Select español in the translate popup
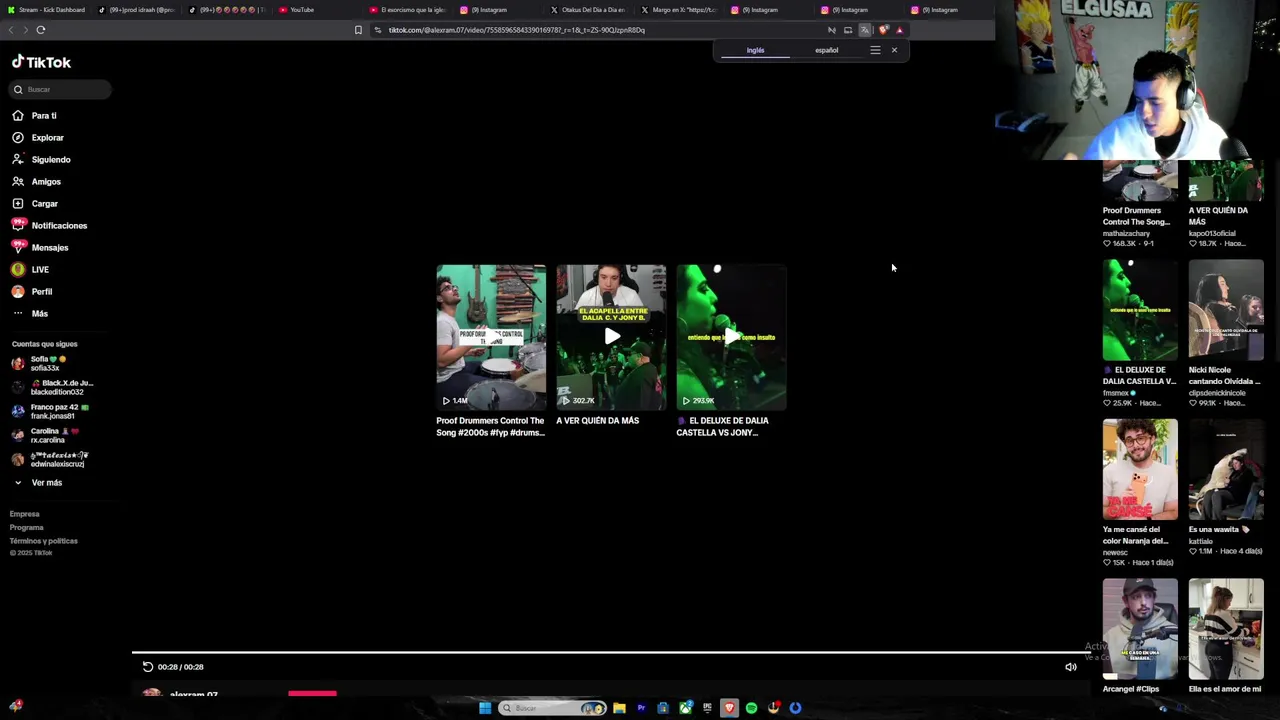The width and height of the screenshot is (1280, 720). (x=826, y=51)
